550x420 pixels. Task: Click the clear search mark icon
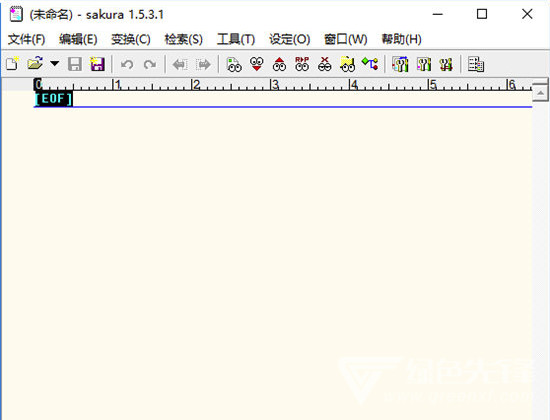pos(324,64)
